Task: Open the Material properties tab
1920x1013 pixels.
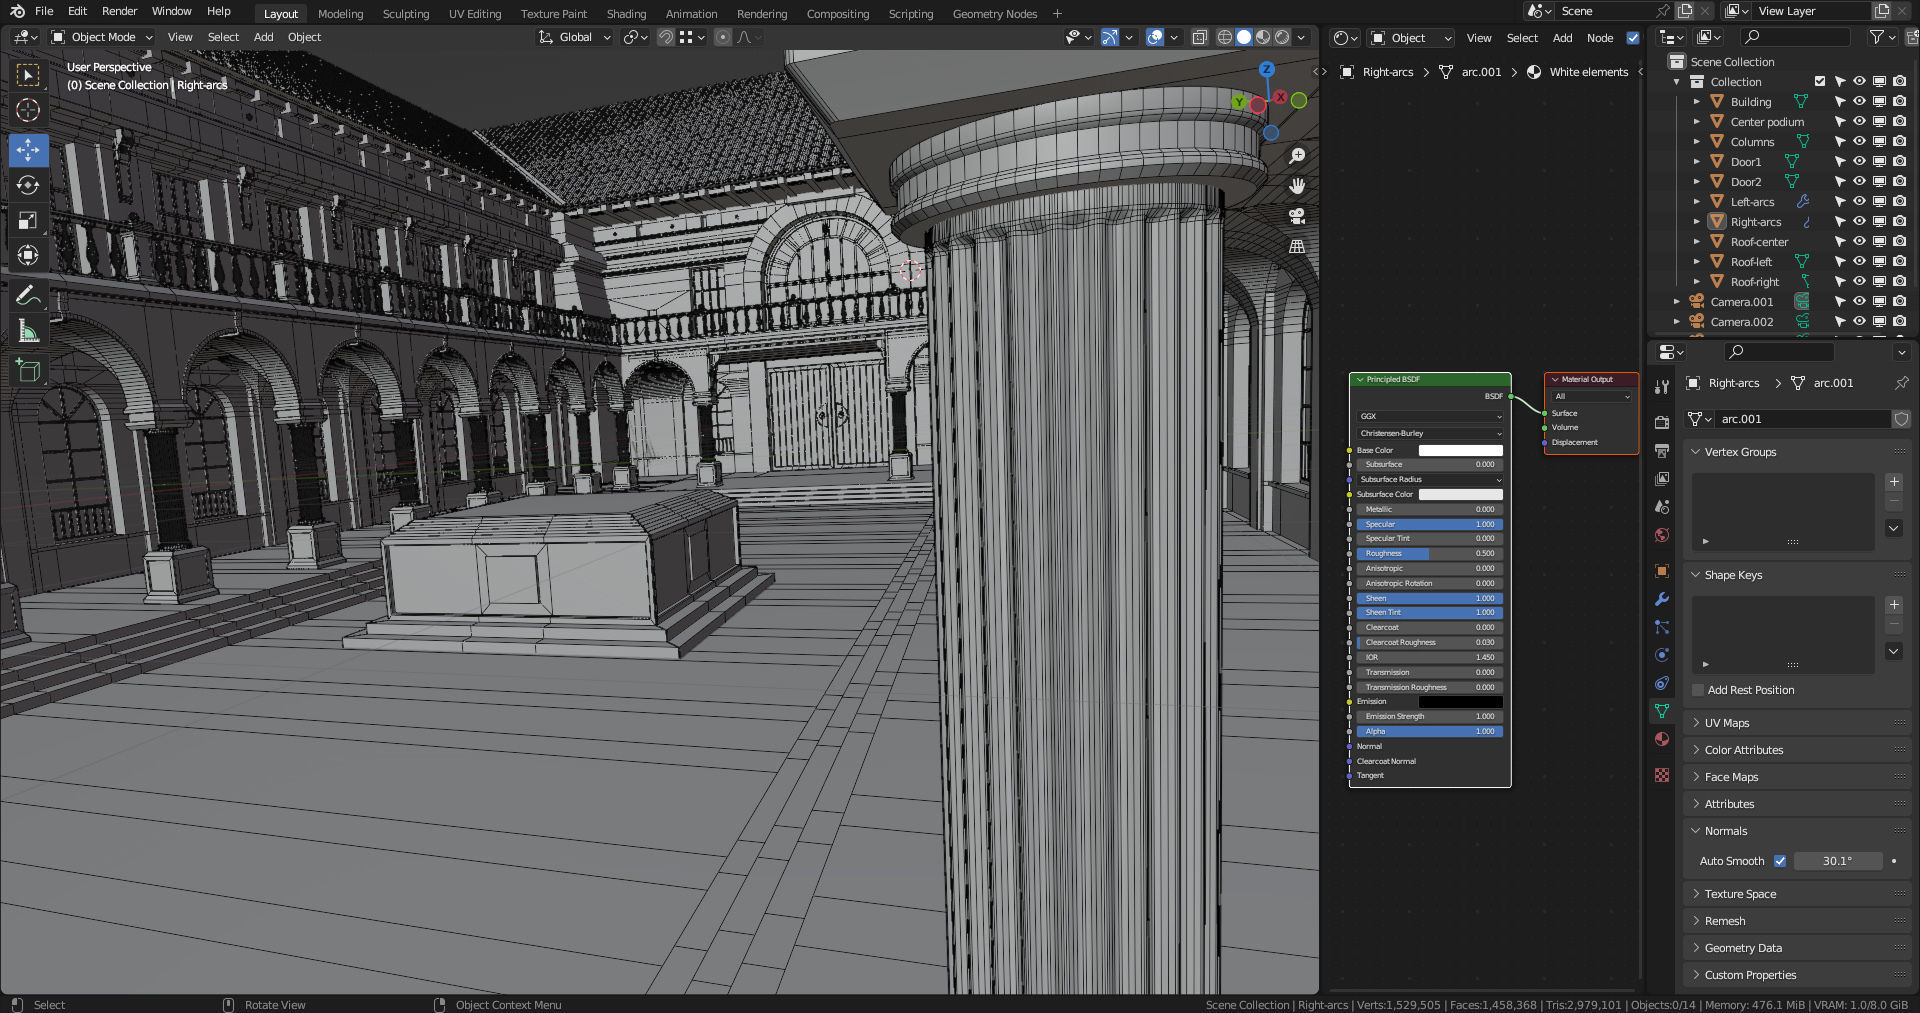Action: point(1662,739)
